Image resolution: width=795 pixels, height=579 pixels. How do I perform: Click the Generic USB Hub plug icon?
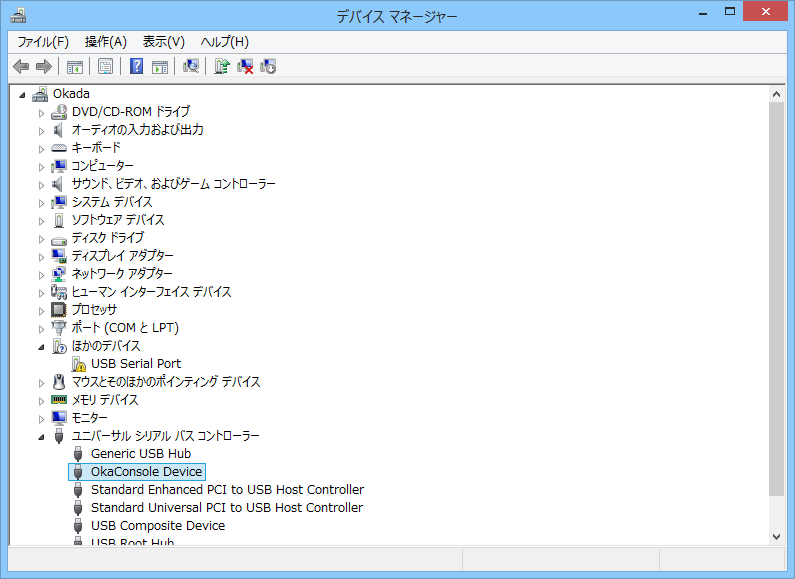78,454
